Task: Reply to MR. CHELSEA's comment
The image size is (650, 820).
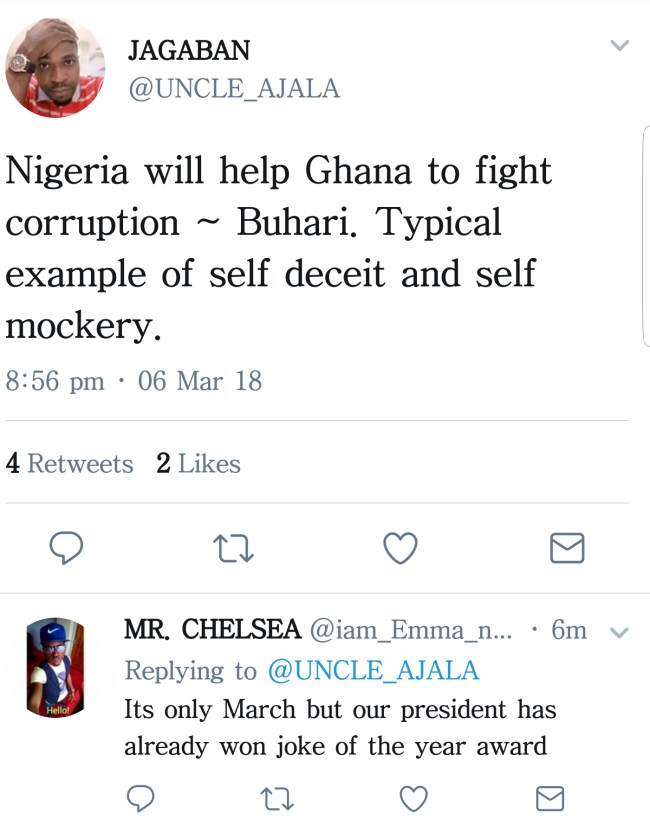Action: (142, 797)
